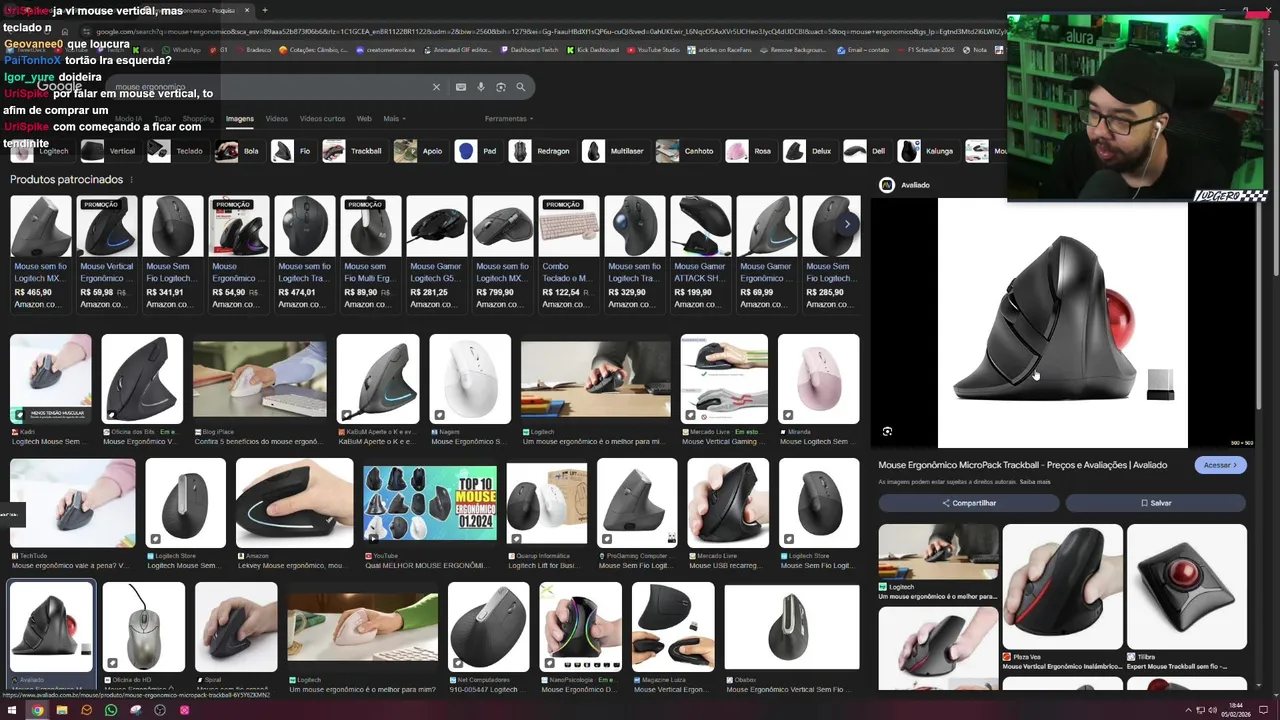Switch to the Shopping tab

pyautogui.click(x=198, y=119)
